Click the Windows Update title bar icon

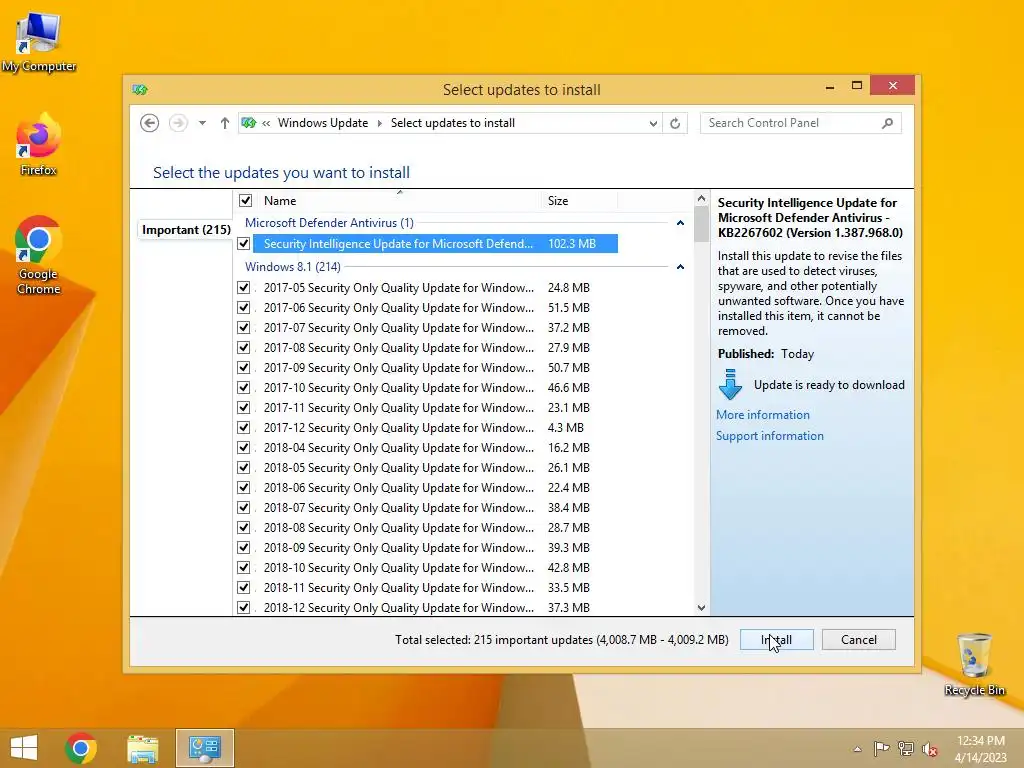[140, 89]
